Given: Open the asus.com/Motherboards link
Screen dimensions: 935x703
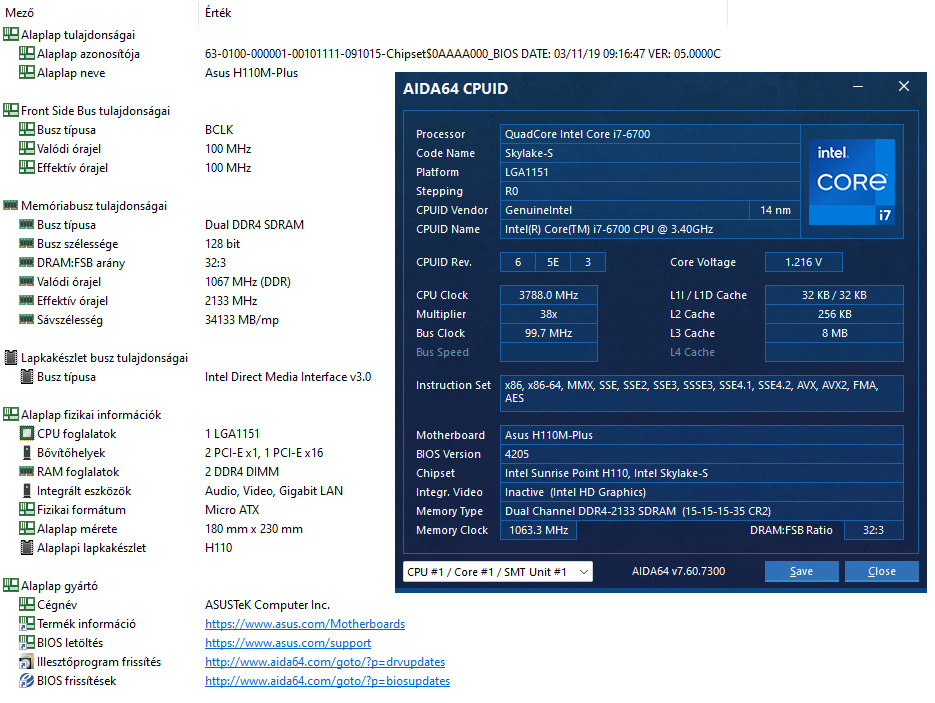Looking at the screenshot, I should pos(305,624).
